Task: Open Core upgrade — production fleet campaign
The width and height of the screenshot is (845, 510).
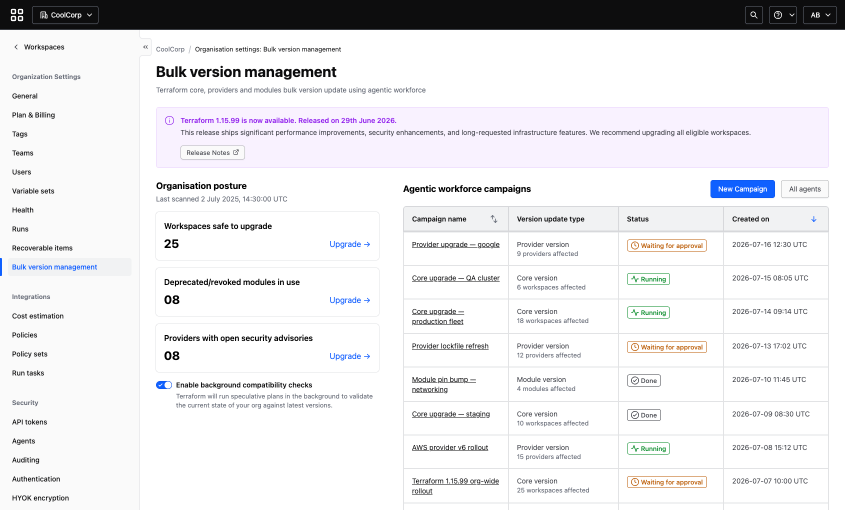Action: pyautogui.click(x=438, y=316)
